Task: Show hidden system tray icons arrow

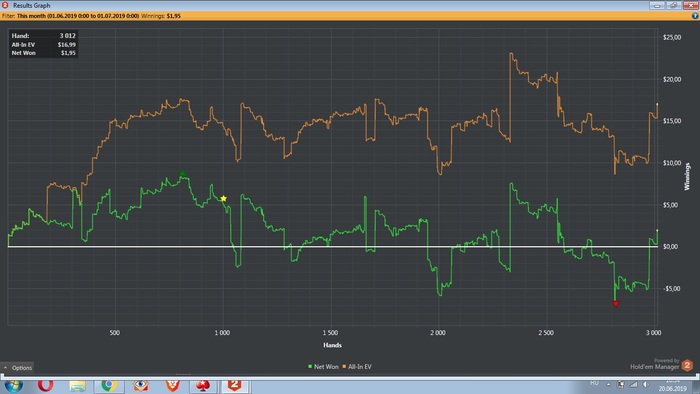Action: click(x=608, y=384)
